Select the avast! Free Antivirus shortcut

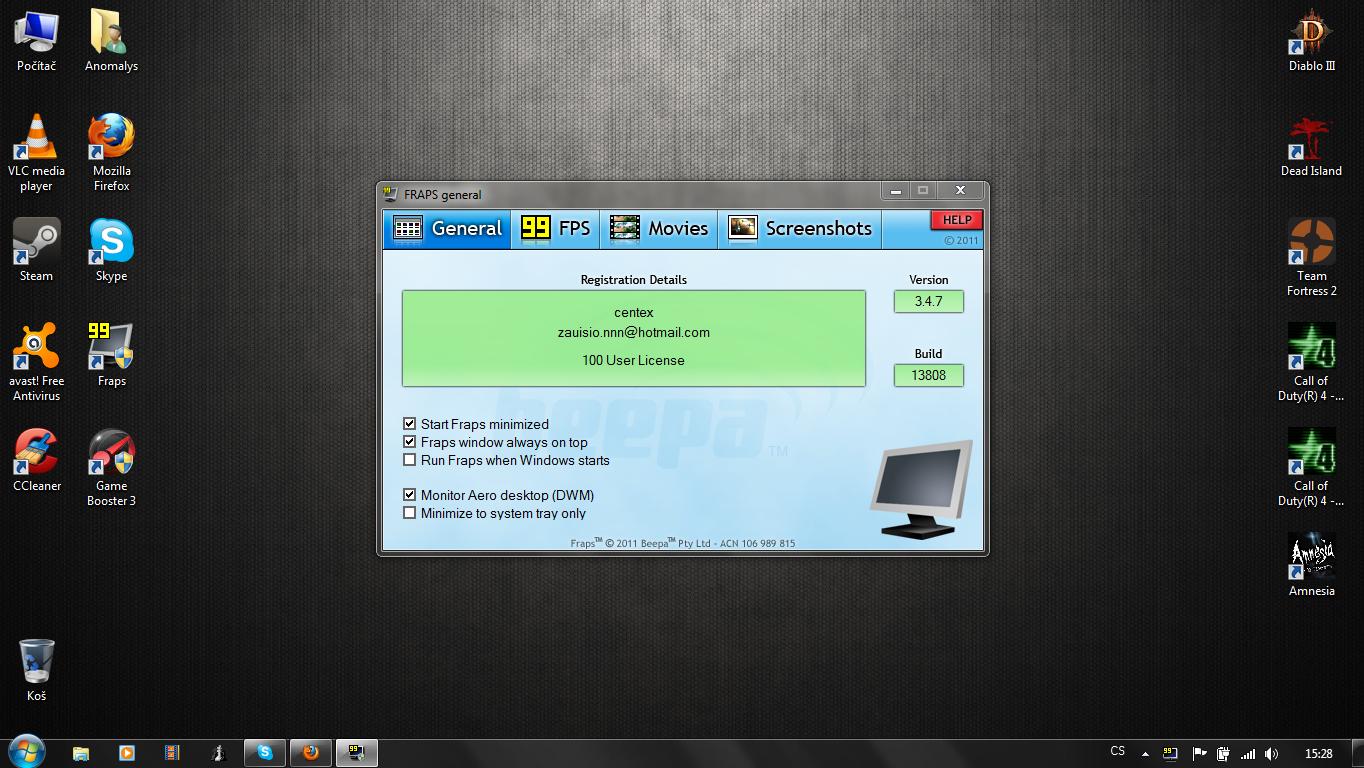[x=37, y=362]
